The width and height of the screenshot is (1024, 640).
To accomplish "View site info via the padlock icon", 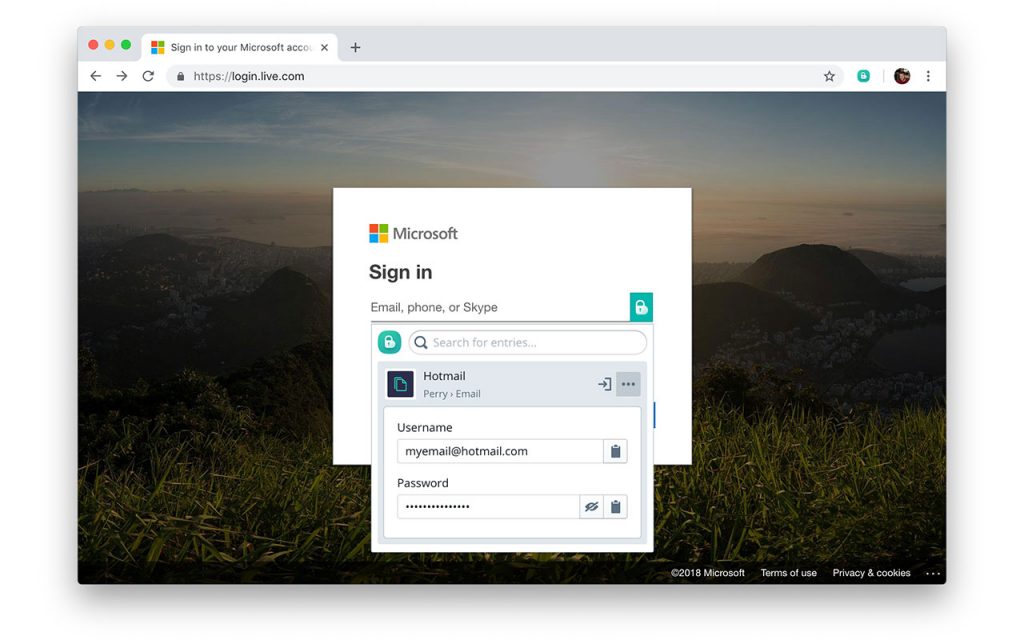I will (x=180, y=76).
